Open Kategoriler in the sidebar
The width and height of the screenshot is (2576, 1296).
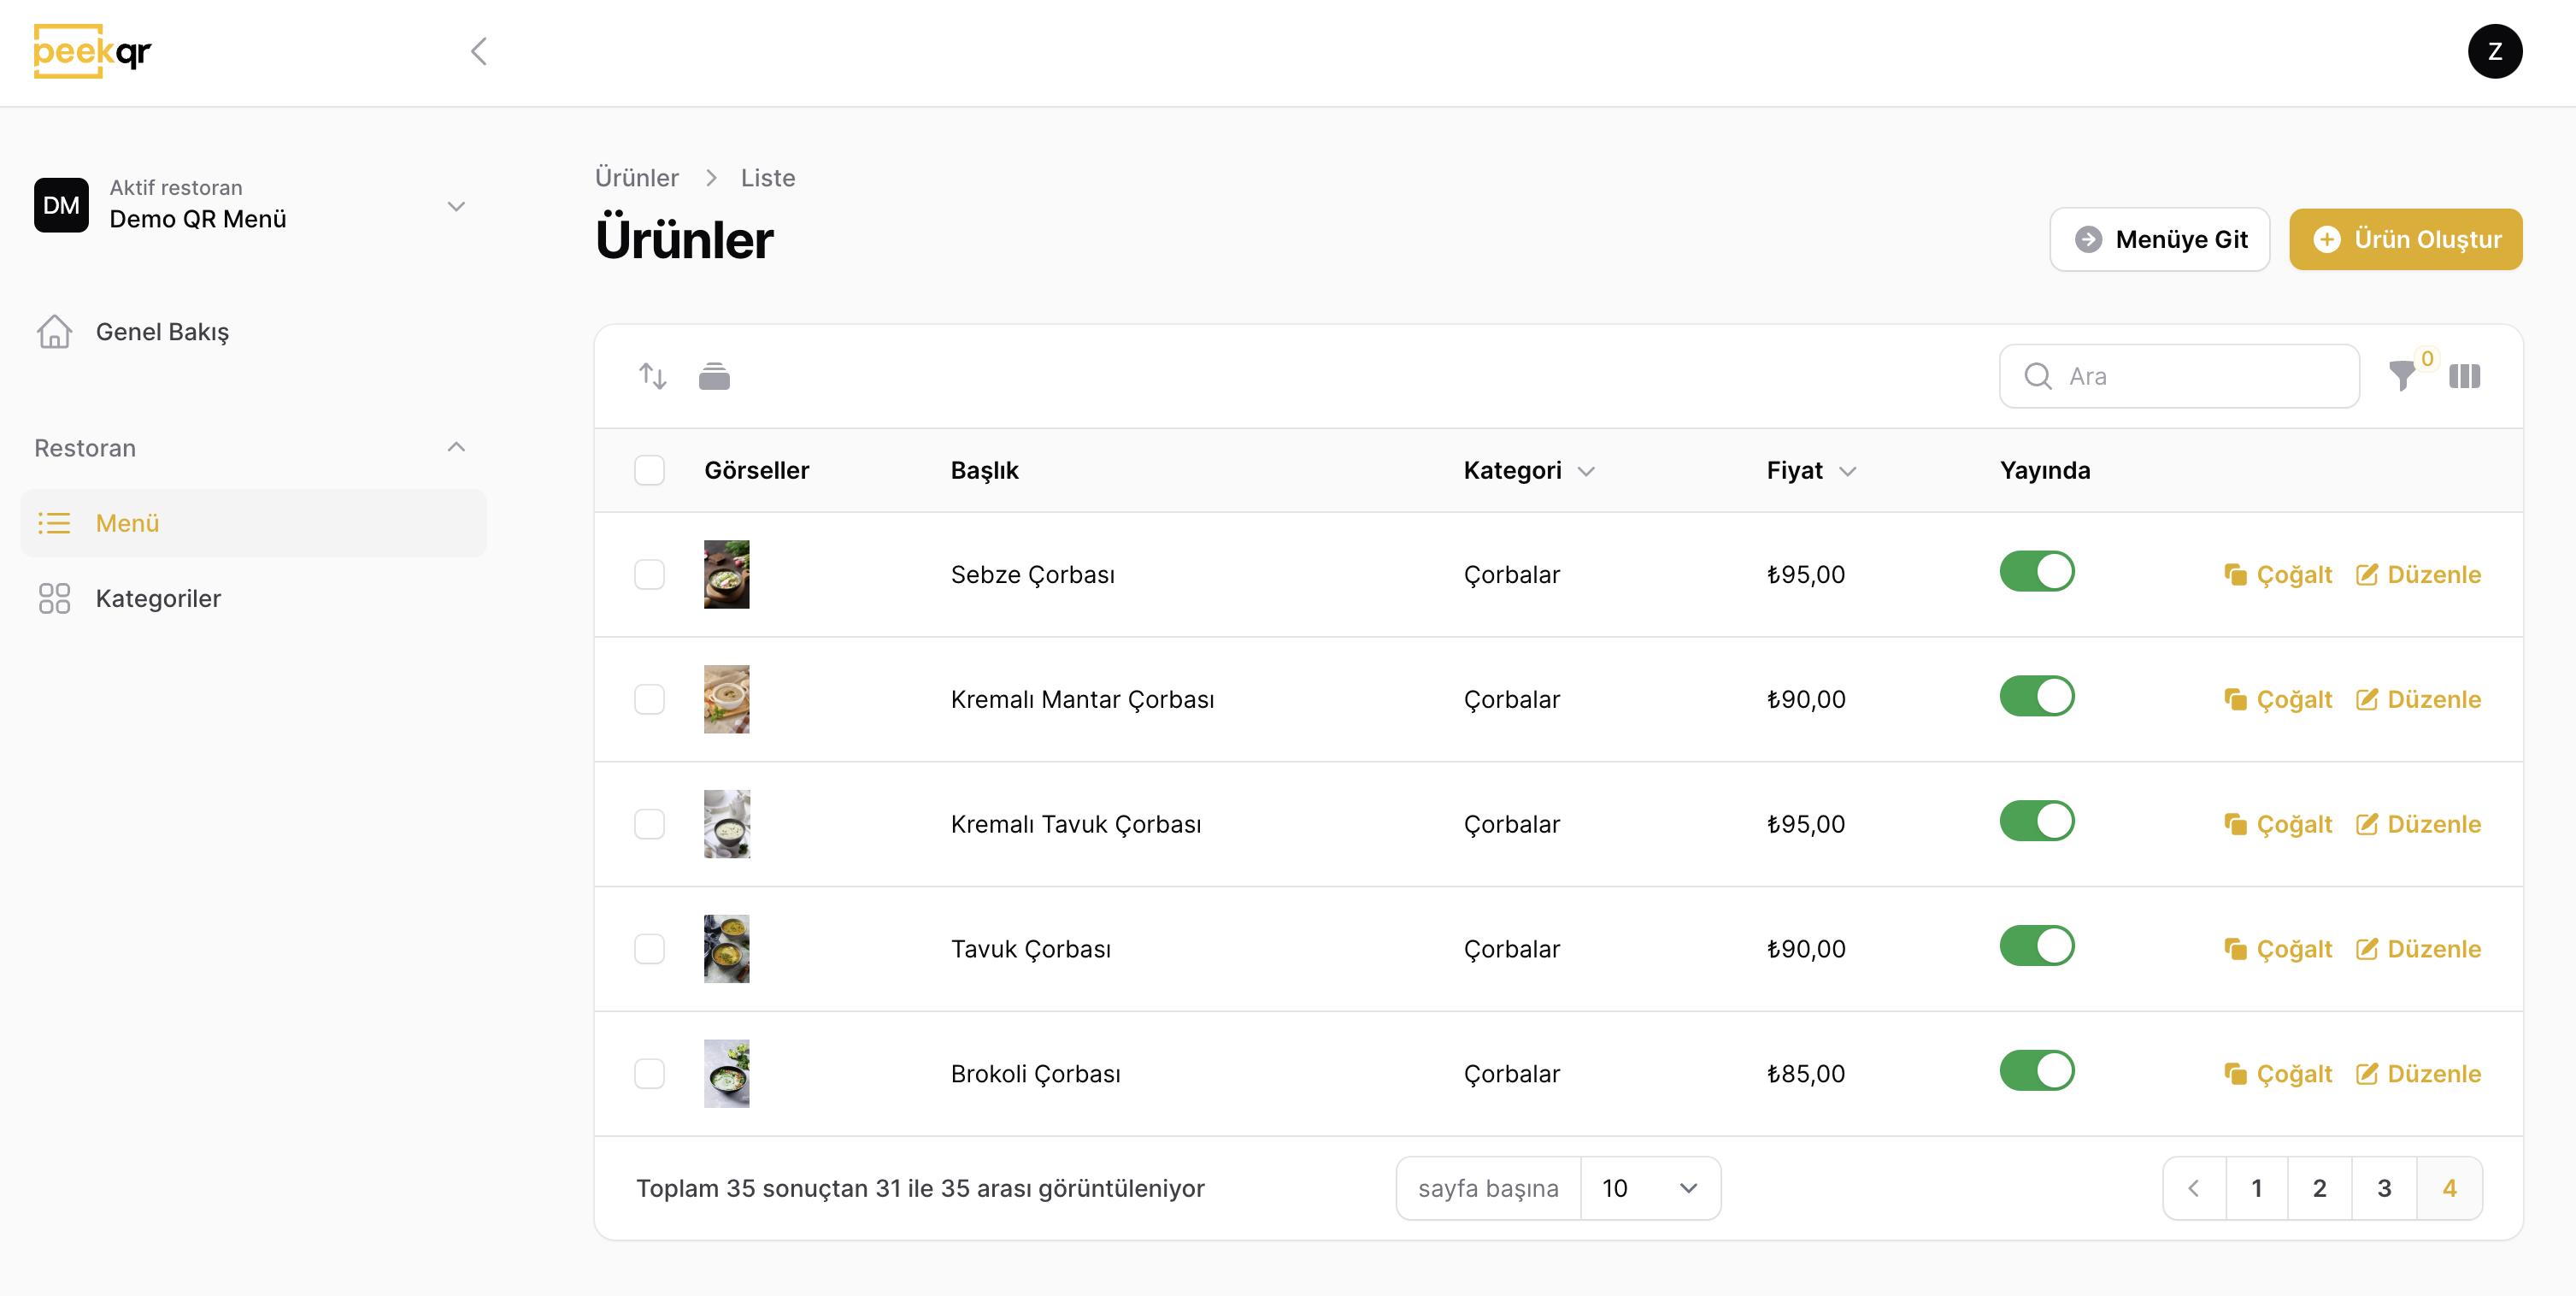click(x=158, y=598)
